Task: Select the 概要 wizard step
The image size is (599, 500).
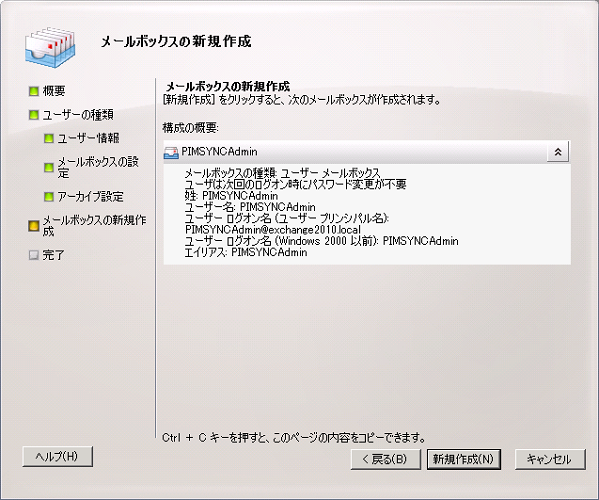Action: [54, 91]
